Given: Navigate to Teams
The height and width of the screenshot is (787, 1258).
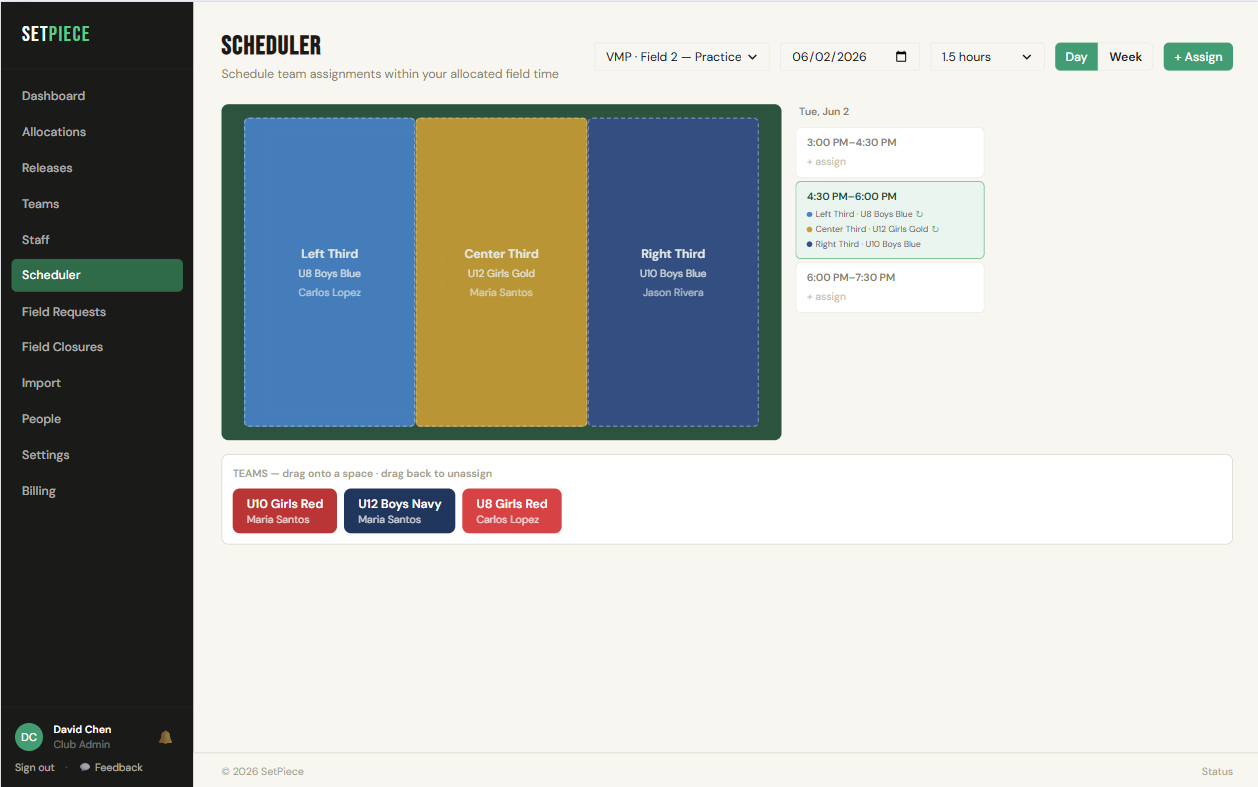Looking at the screenshot, I should coord(97,204).
